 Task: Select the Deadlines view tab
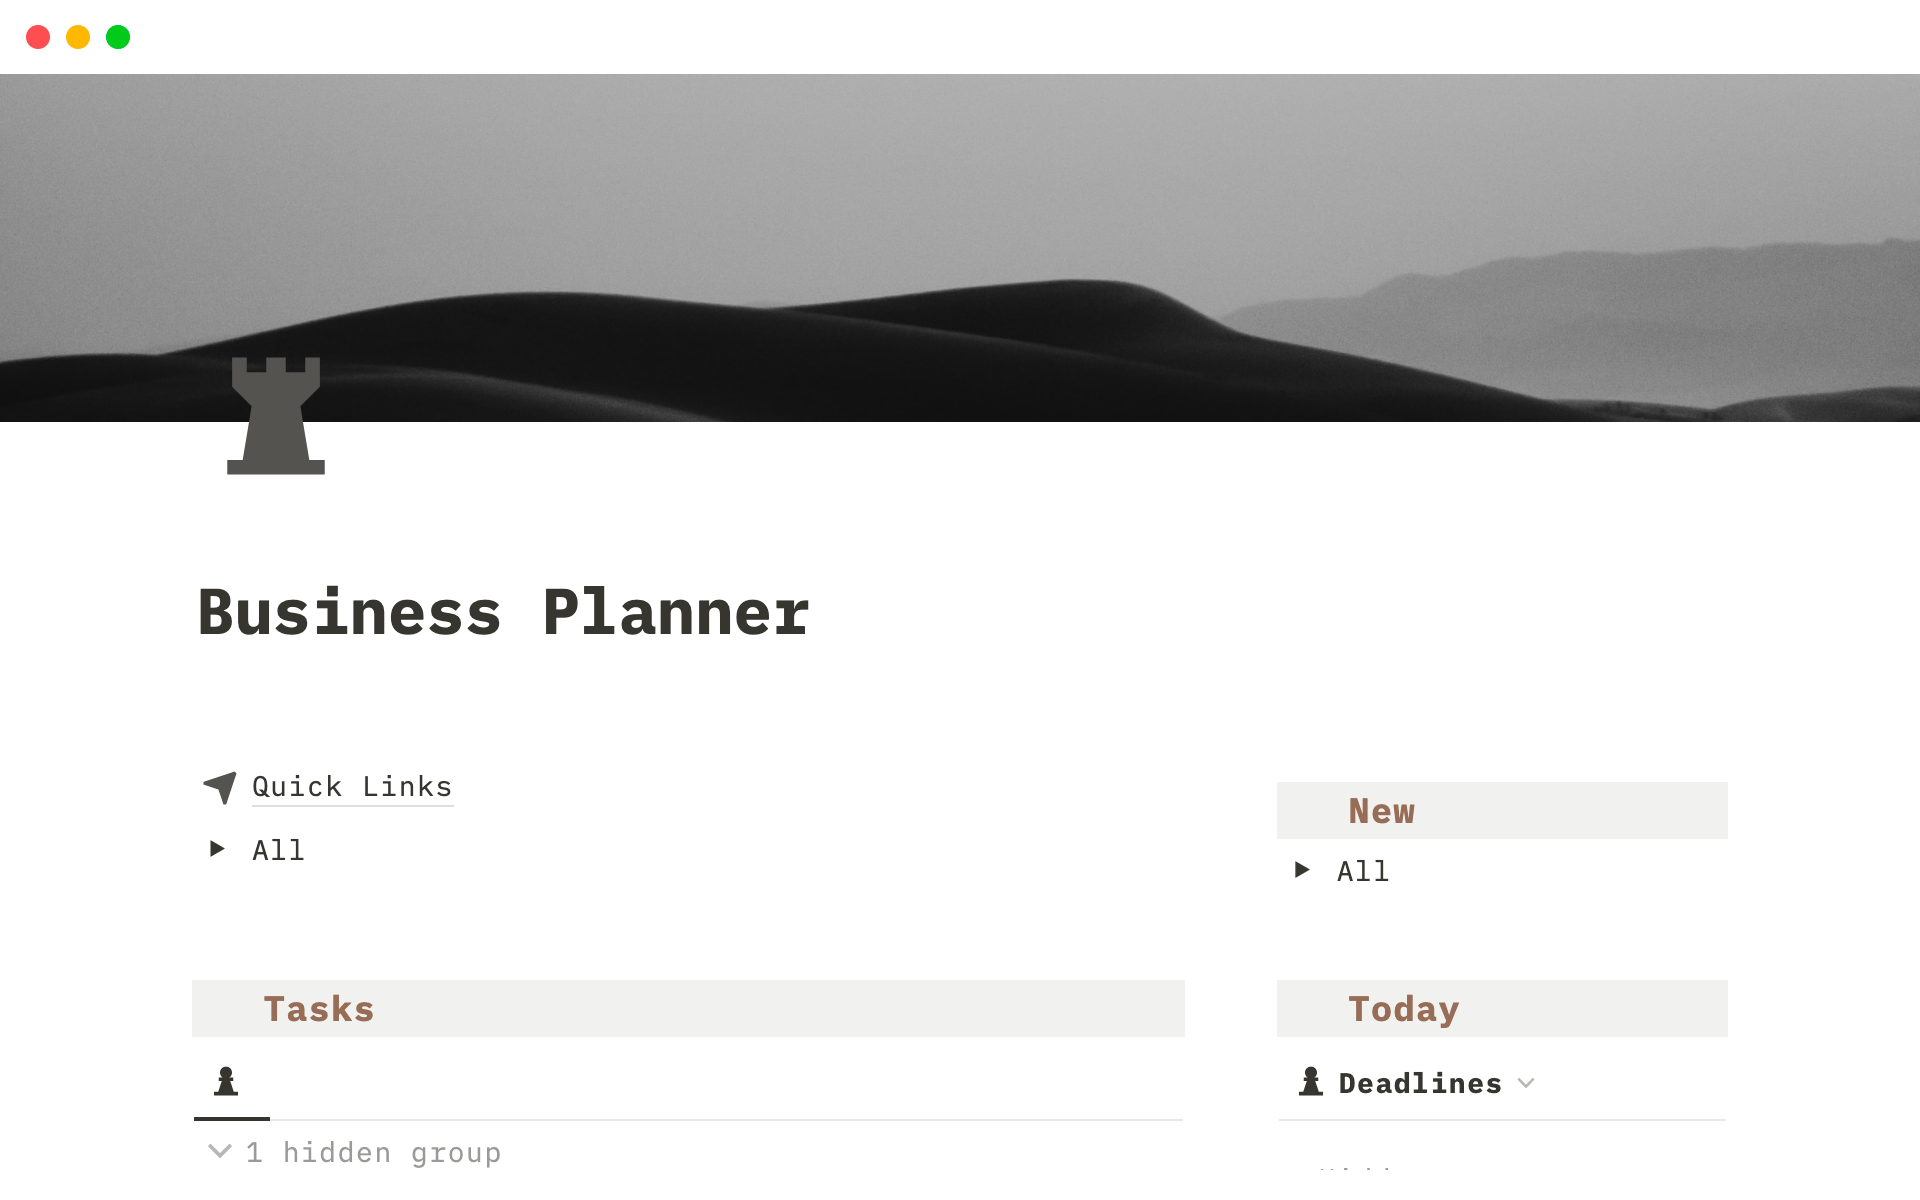[1419, 1083]
